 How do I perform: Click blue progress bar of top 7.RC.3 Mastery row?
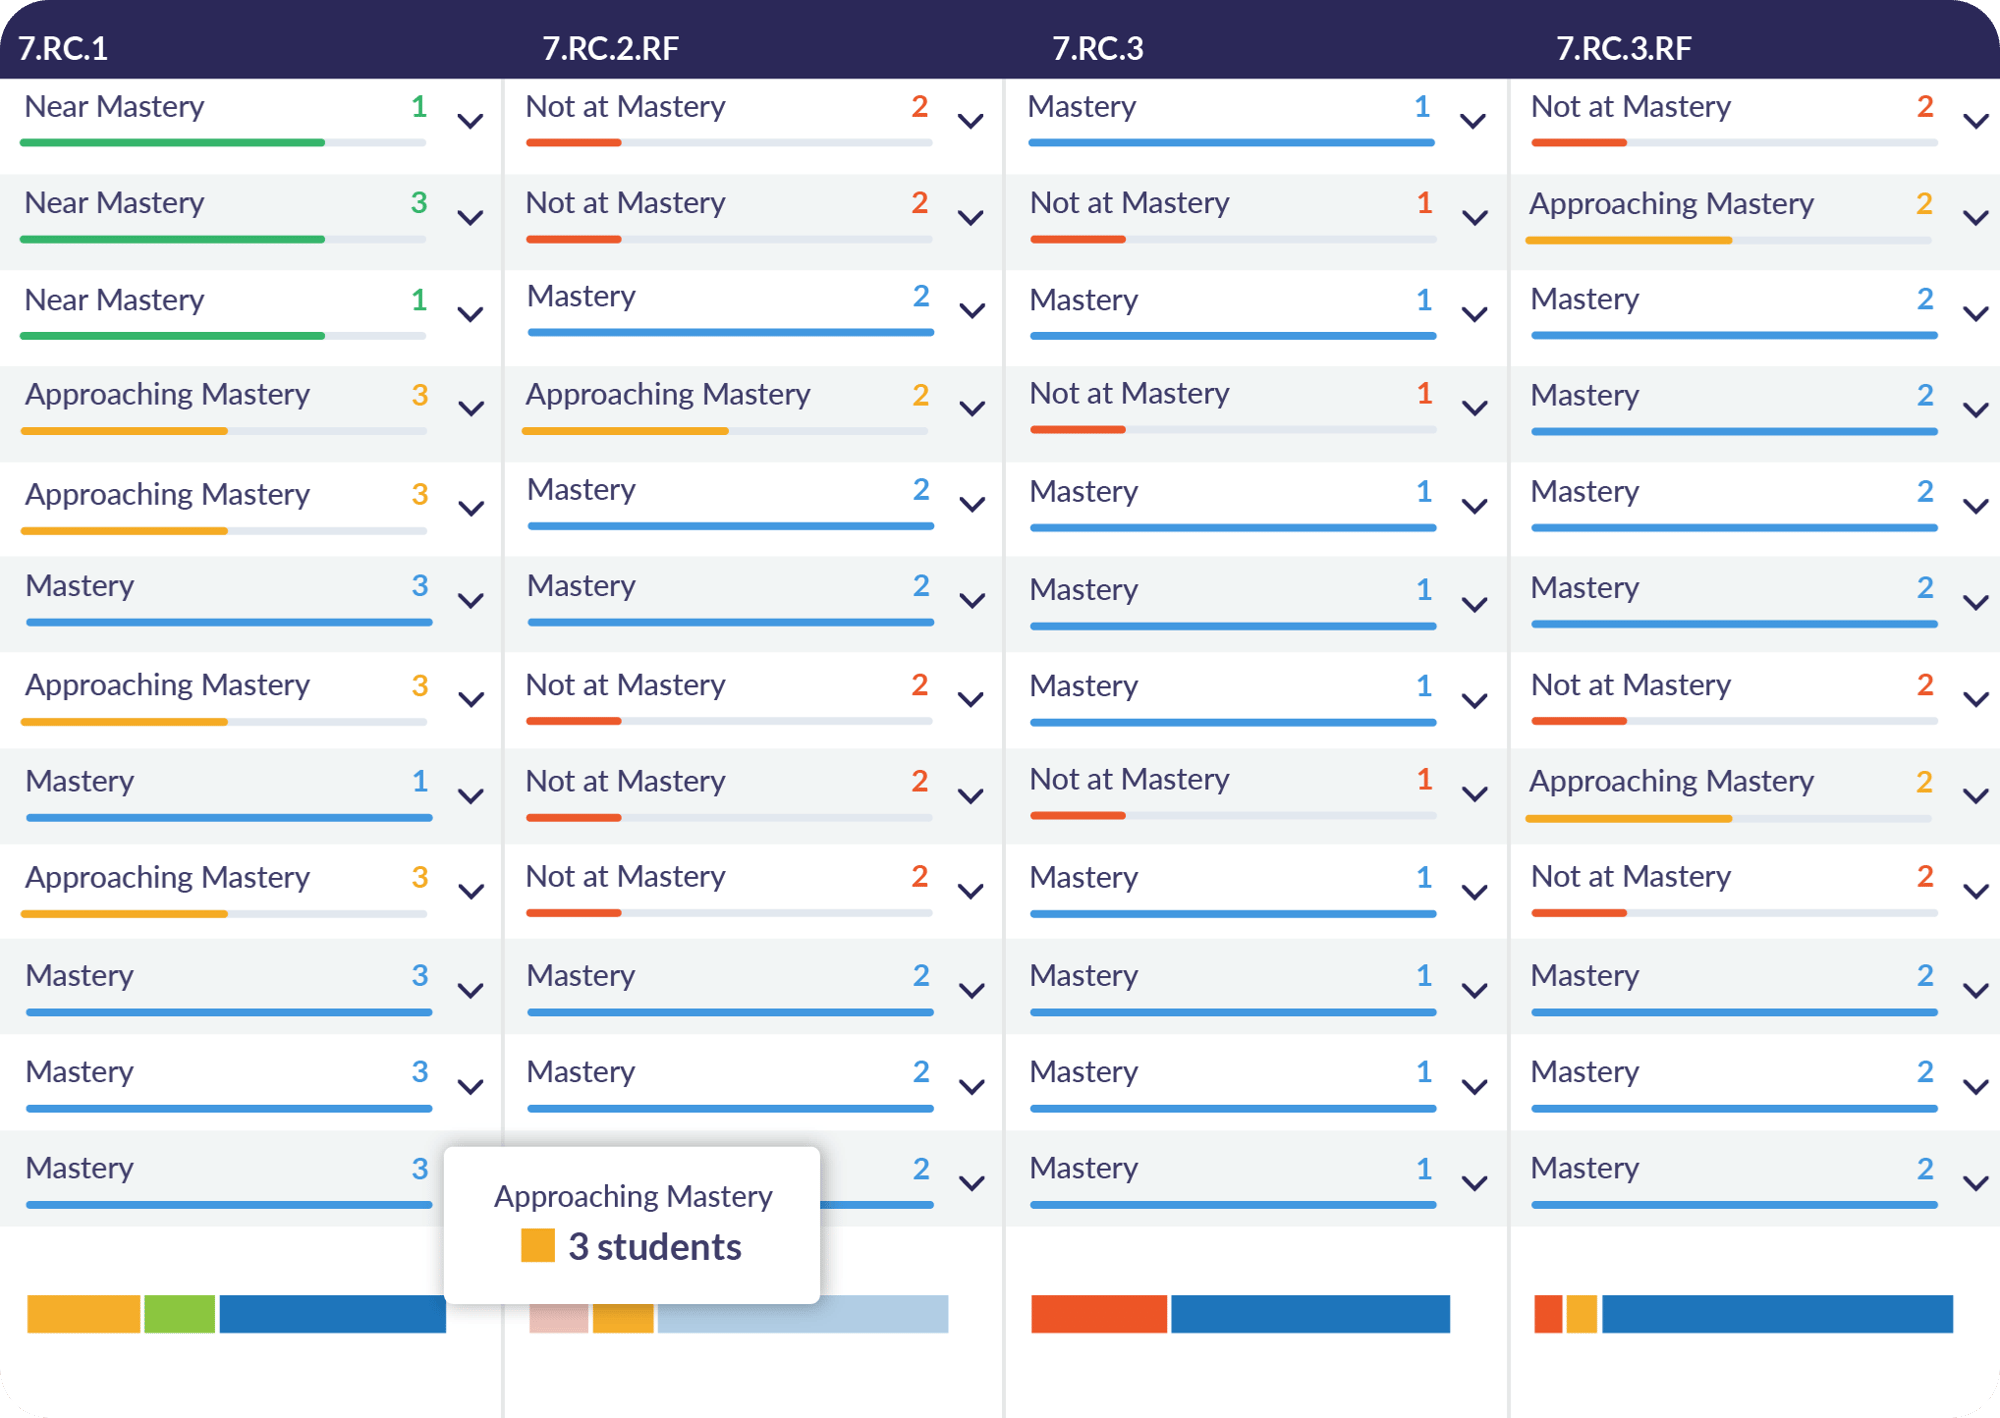coord(1231,143)
